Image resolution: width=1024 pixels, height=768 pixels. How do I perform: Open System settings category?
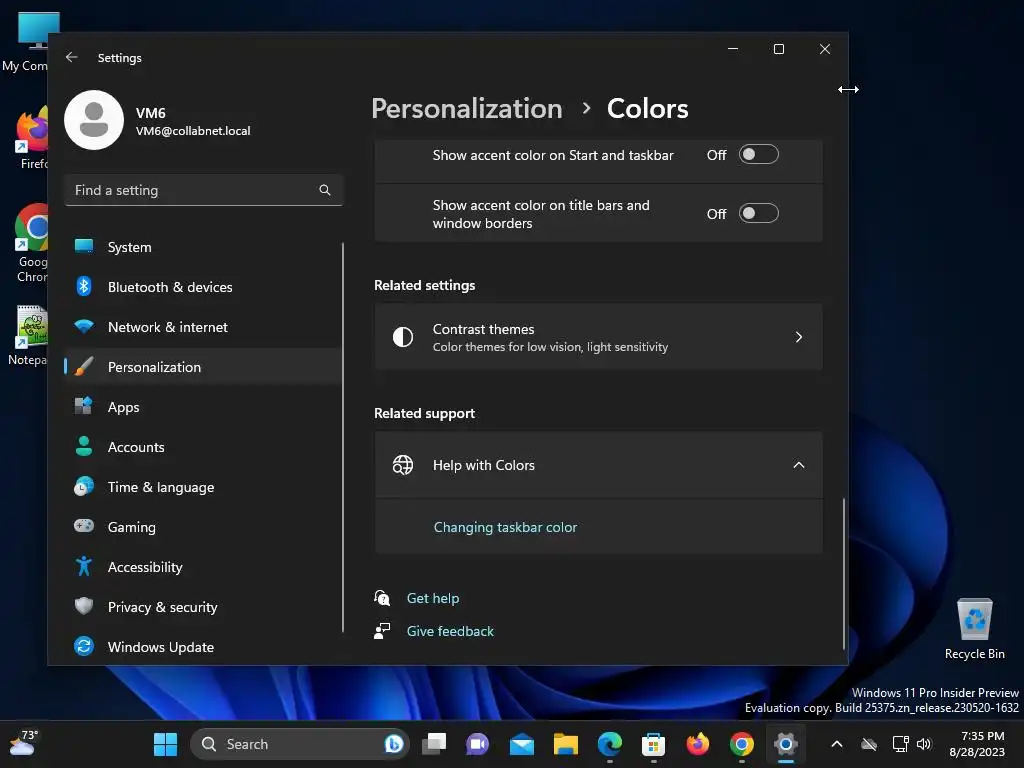coord(202,247)
